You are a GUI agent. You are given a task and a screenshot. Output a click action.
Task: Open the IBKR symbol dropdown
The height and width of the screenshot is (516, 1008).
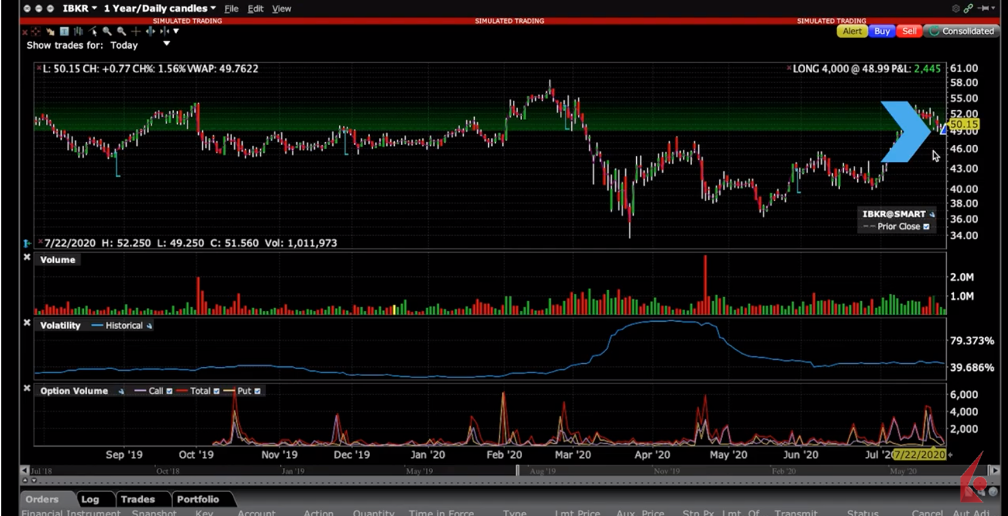[x=80, y=8]
